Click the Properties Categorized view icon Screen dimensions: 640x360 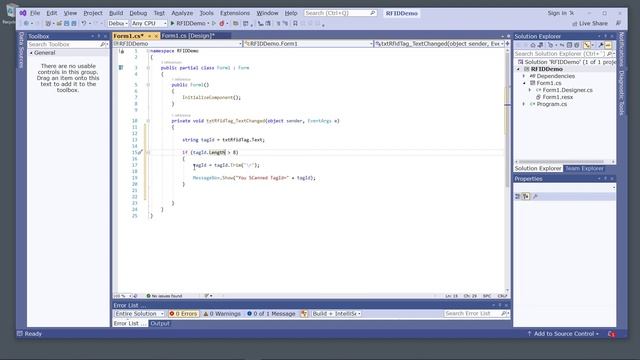[518, 196]
